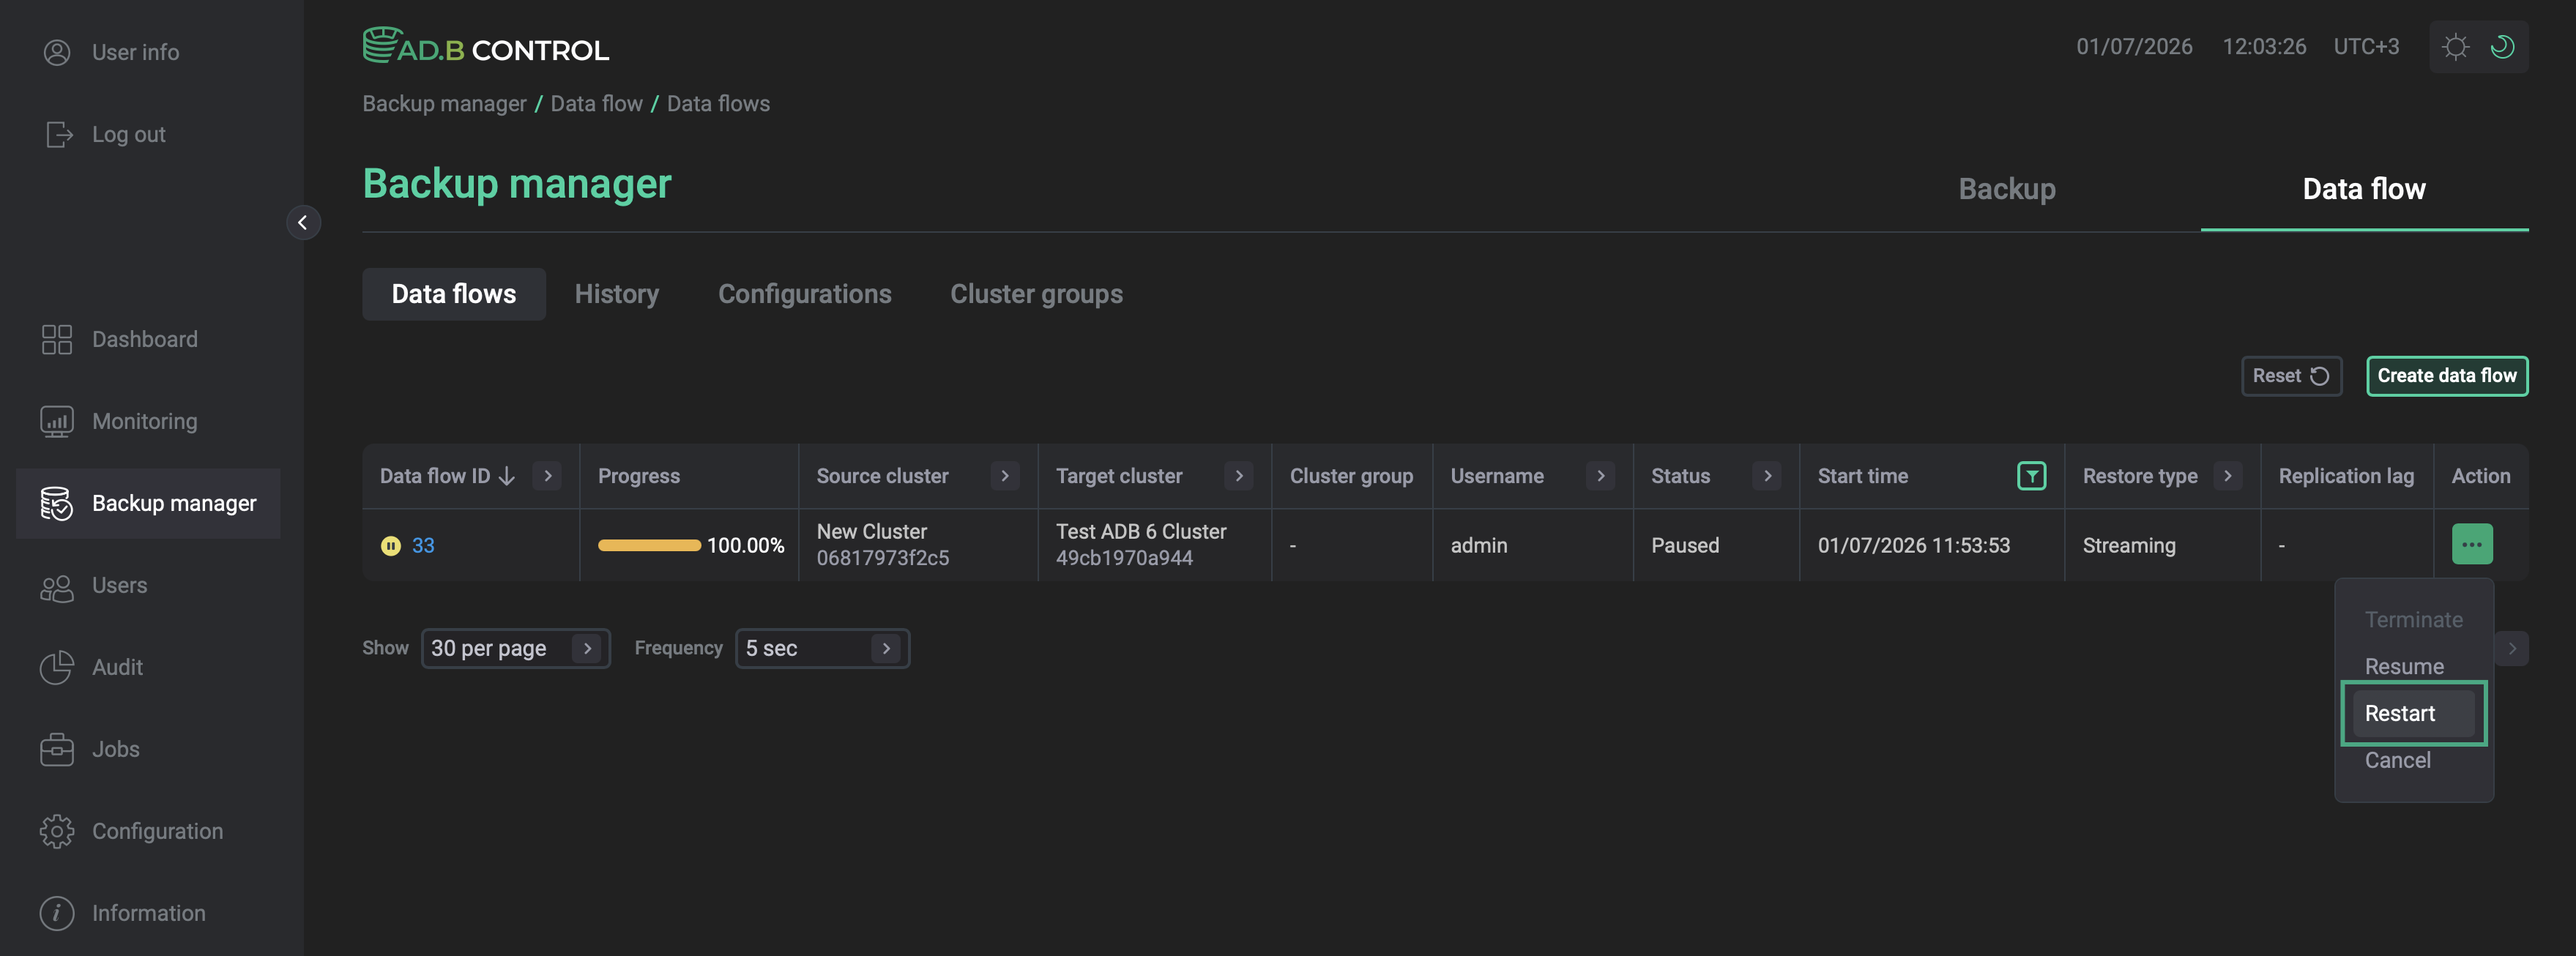Click Backup manager breadcrumb link
Viewport: 2576px width, 956px height.
tap(444, 104)
